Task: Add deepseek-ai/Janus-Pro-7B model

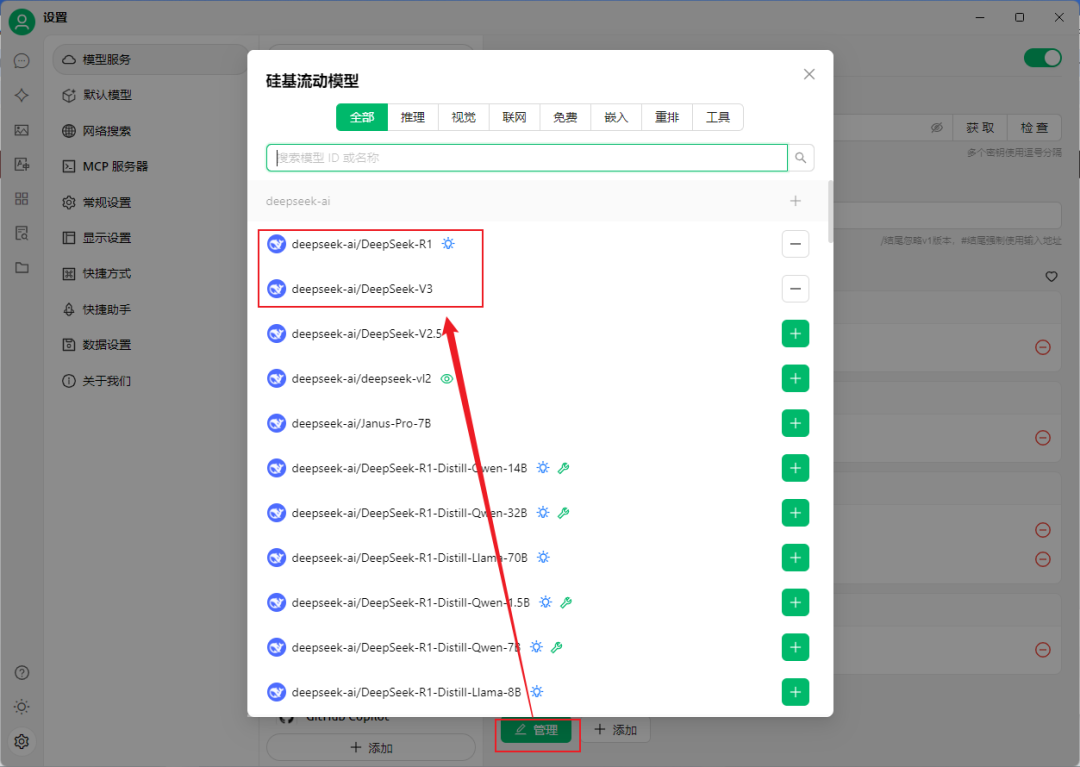Action: 796,423
